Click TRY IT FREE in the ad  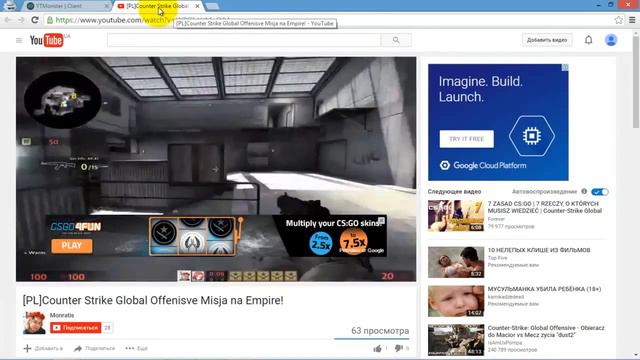coord(467,139)
